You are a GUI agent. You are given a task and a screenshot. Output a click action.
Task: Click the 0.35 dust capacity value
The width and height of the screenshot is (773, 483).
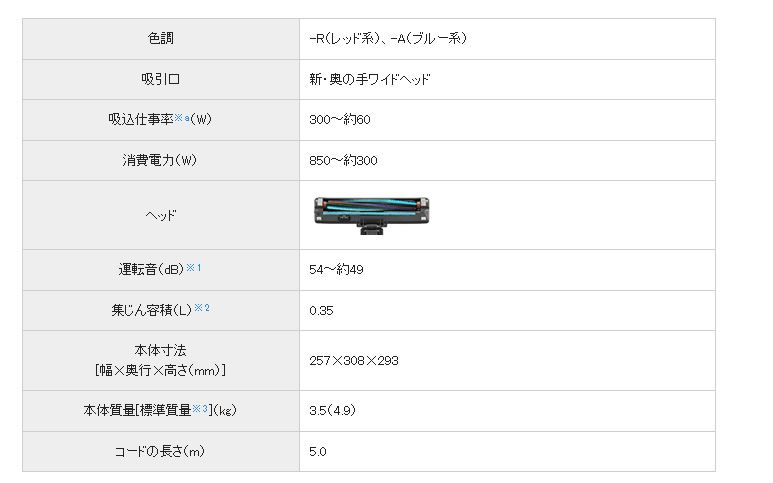click(321, 310)
